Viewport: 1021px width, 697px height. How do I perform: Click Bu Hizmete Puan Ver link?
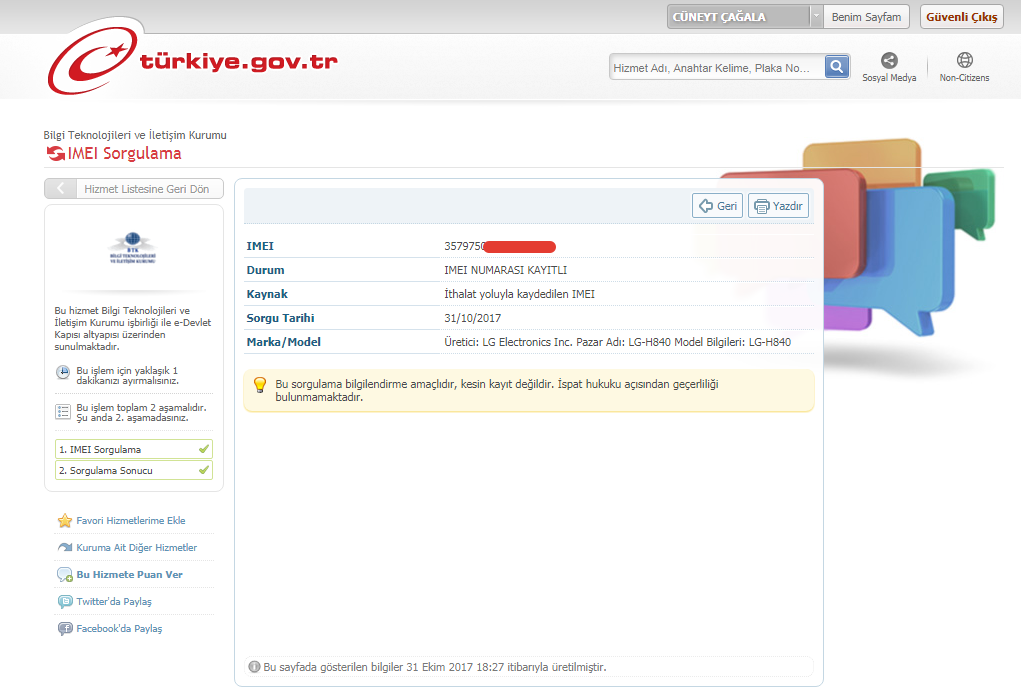130,575
